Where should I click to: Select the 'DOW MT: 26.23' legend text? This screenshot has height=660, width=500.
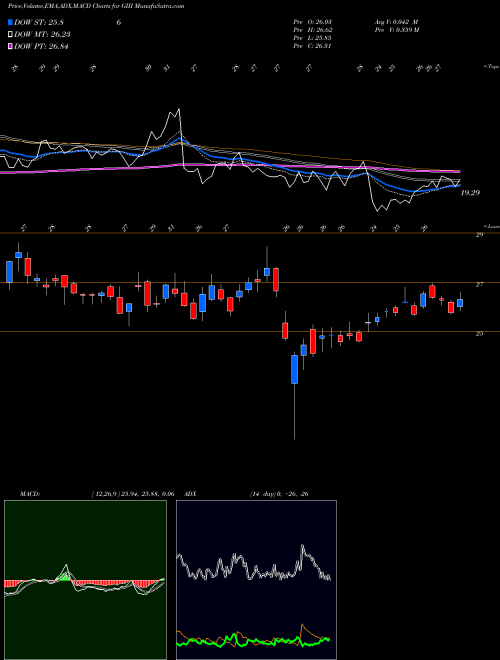42,35
